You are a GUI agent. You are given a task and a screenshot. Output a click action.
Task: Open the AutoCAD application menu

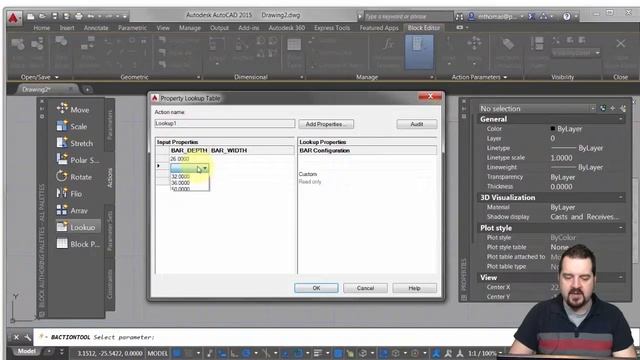(13, 18)
